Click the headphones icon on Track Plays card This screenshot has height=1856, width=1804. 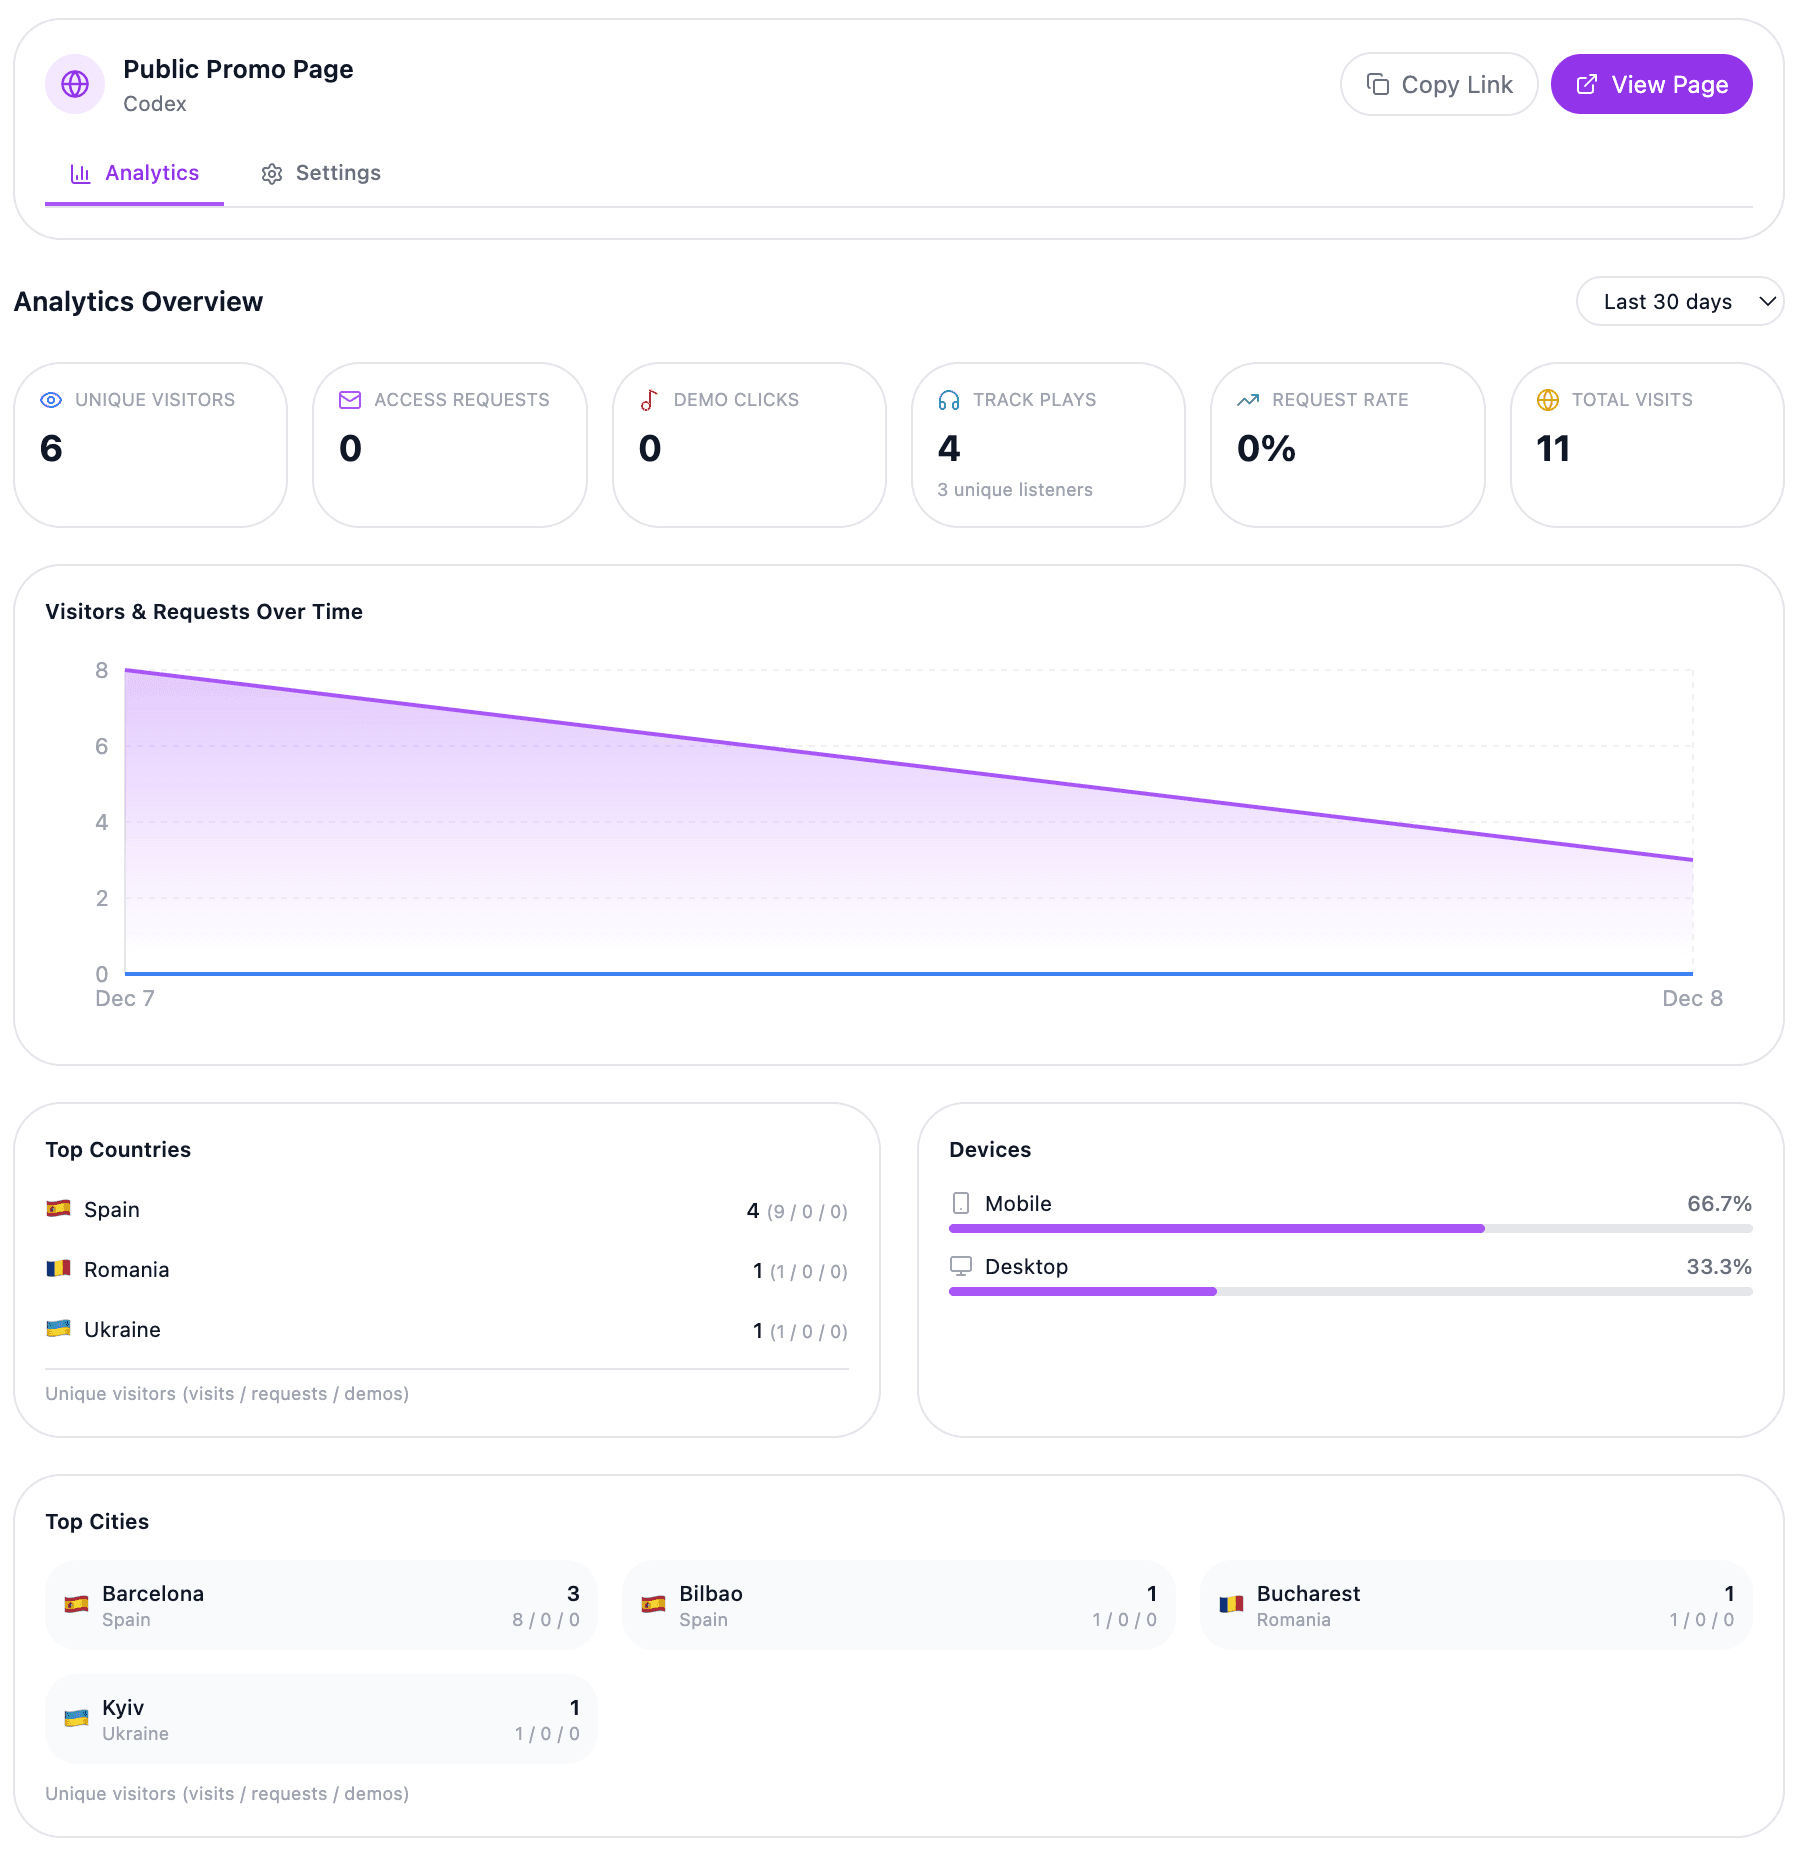(x=948, y=399)
